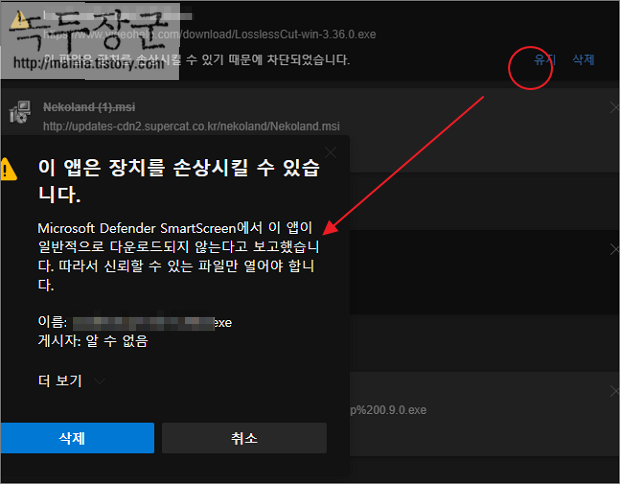Click the Nekoland.msi download URL
This screenshot has height=484, width=620.
tap(191, 126)
